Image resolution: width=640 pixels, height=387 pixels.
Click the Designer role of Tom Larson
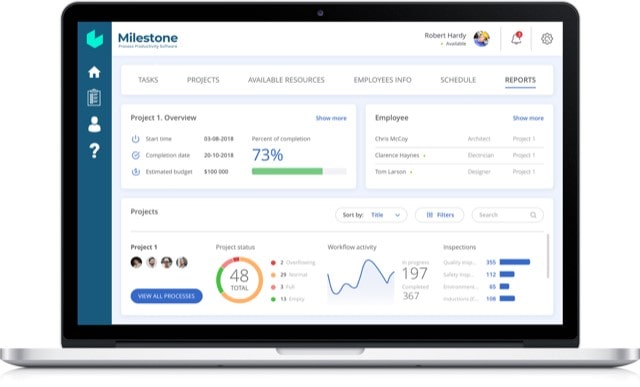tap(479, 172)
